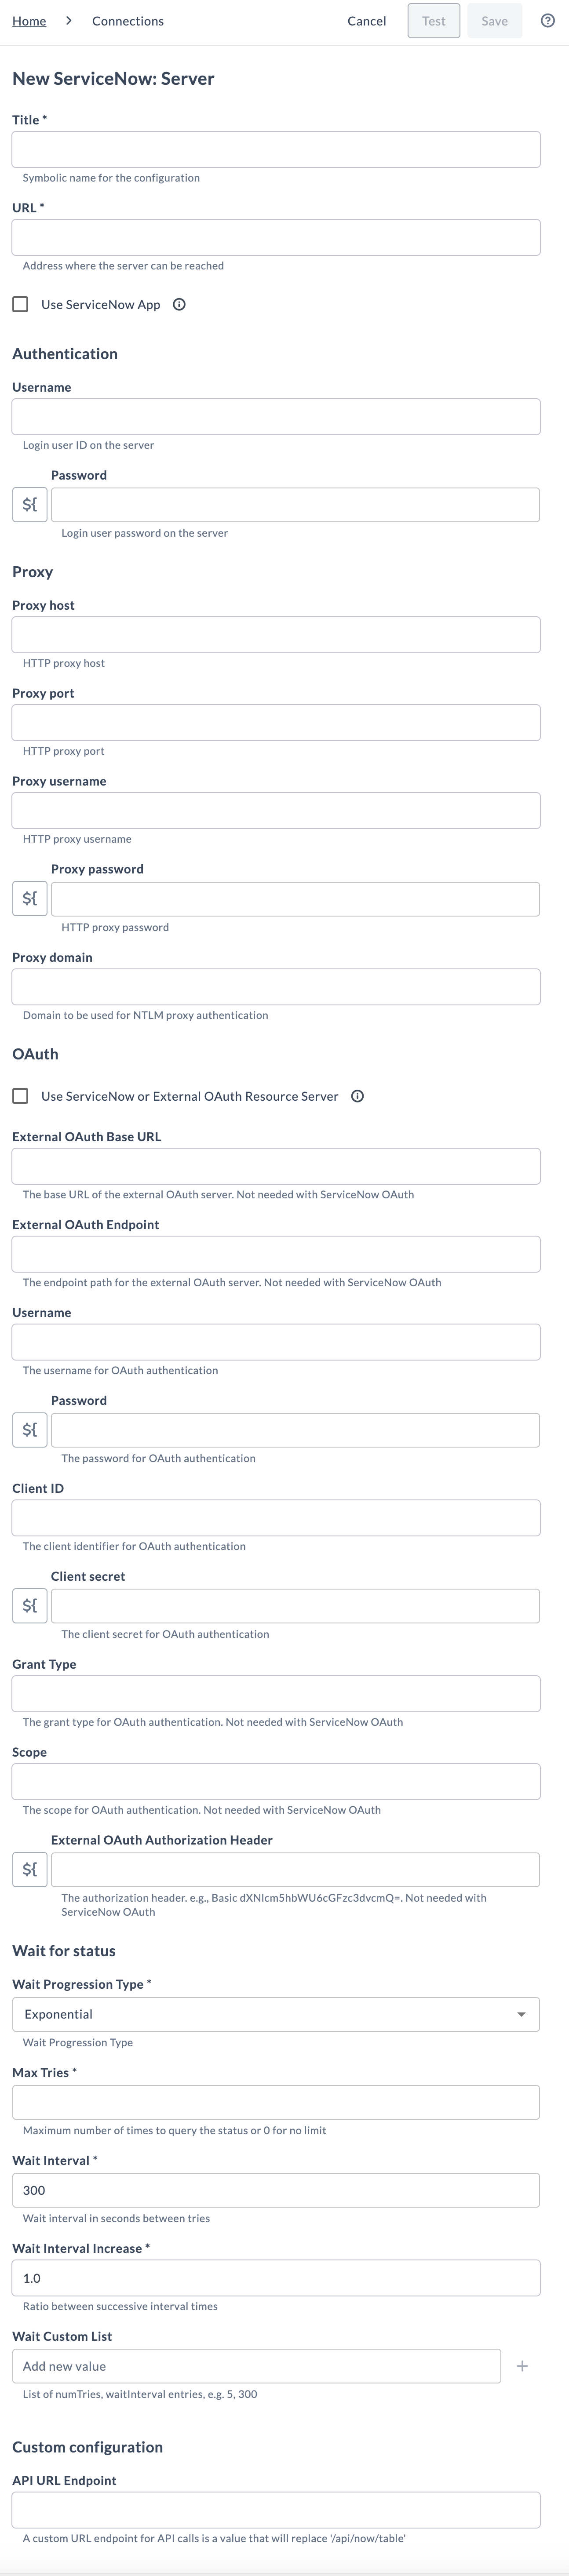The height and width of the screenshot is (2576, 569).
Task: Click the ${ expression icon beside the login Password field
Action: [x=29, y=504]
